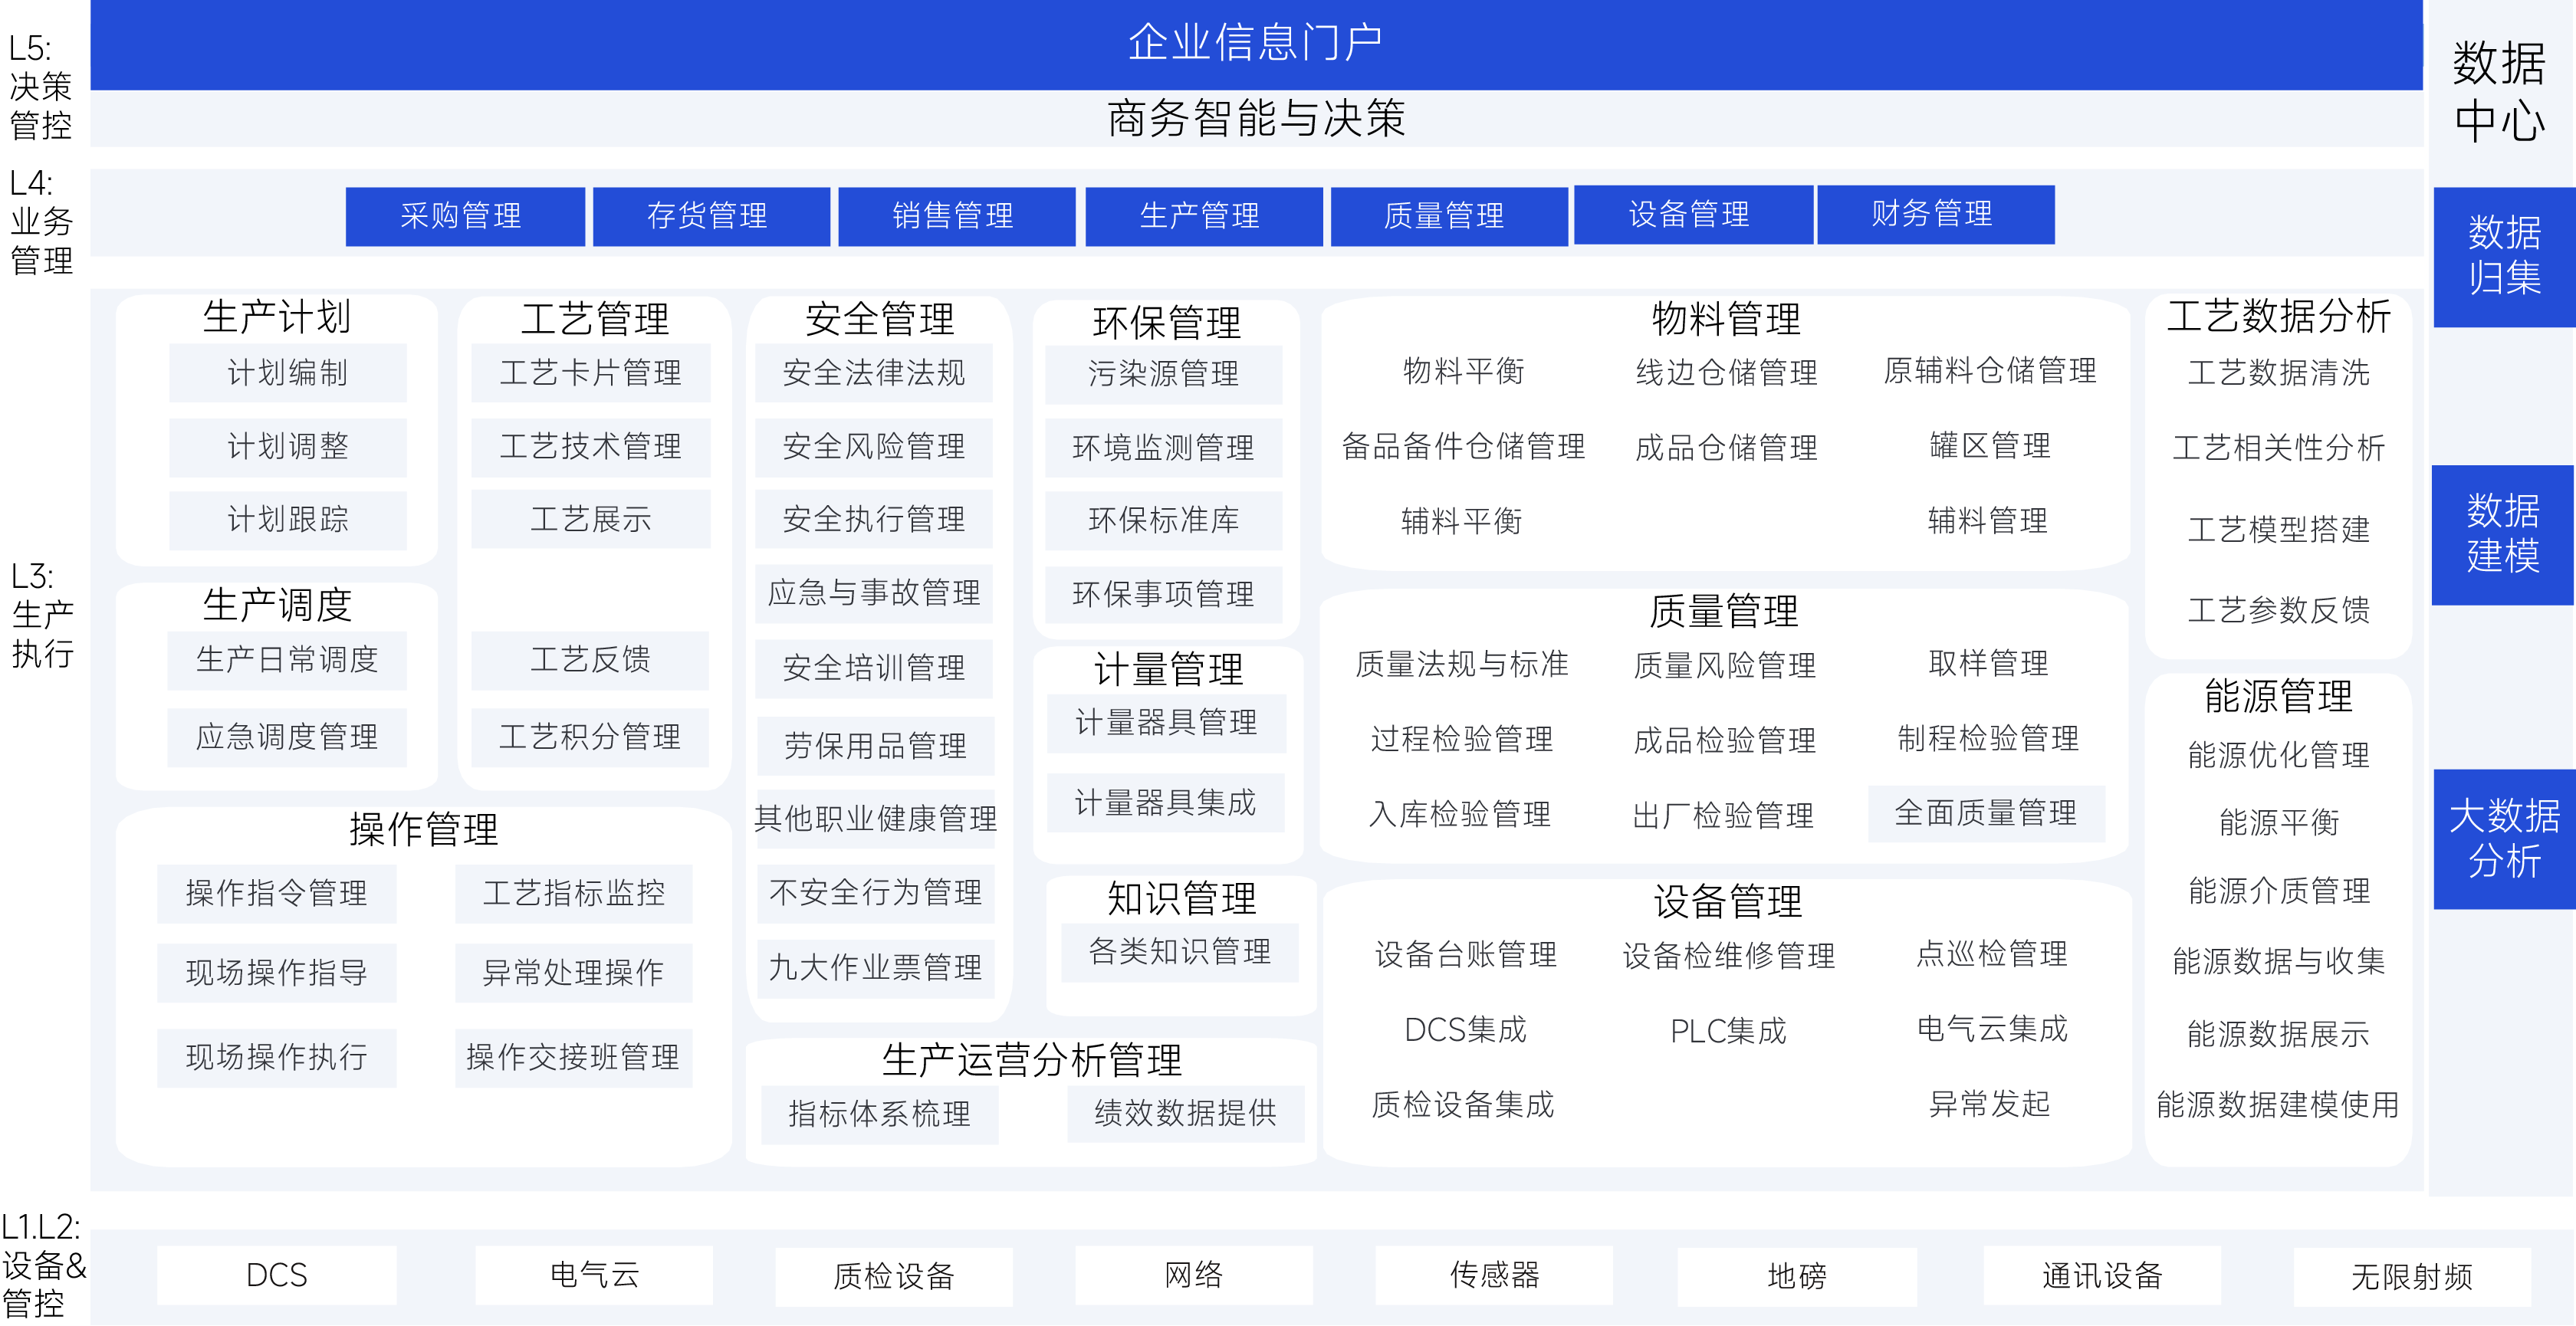Click 计量器具管理 item

(x=1166, y=724)
